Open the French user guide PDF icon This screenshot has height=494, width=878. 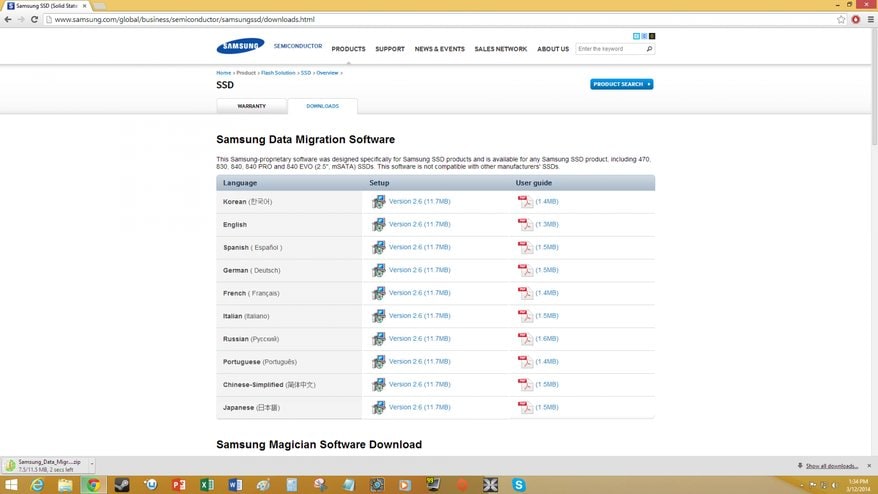point(525,293)
